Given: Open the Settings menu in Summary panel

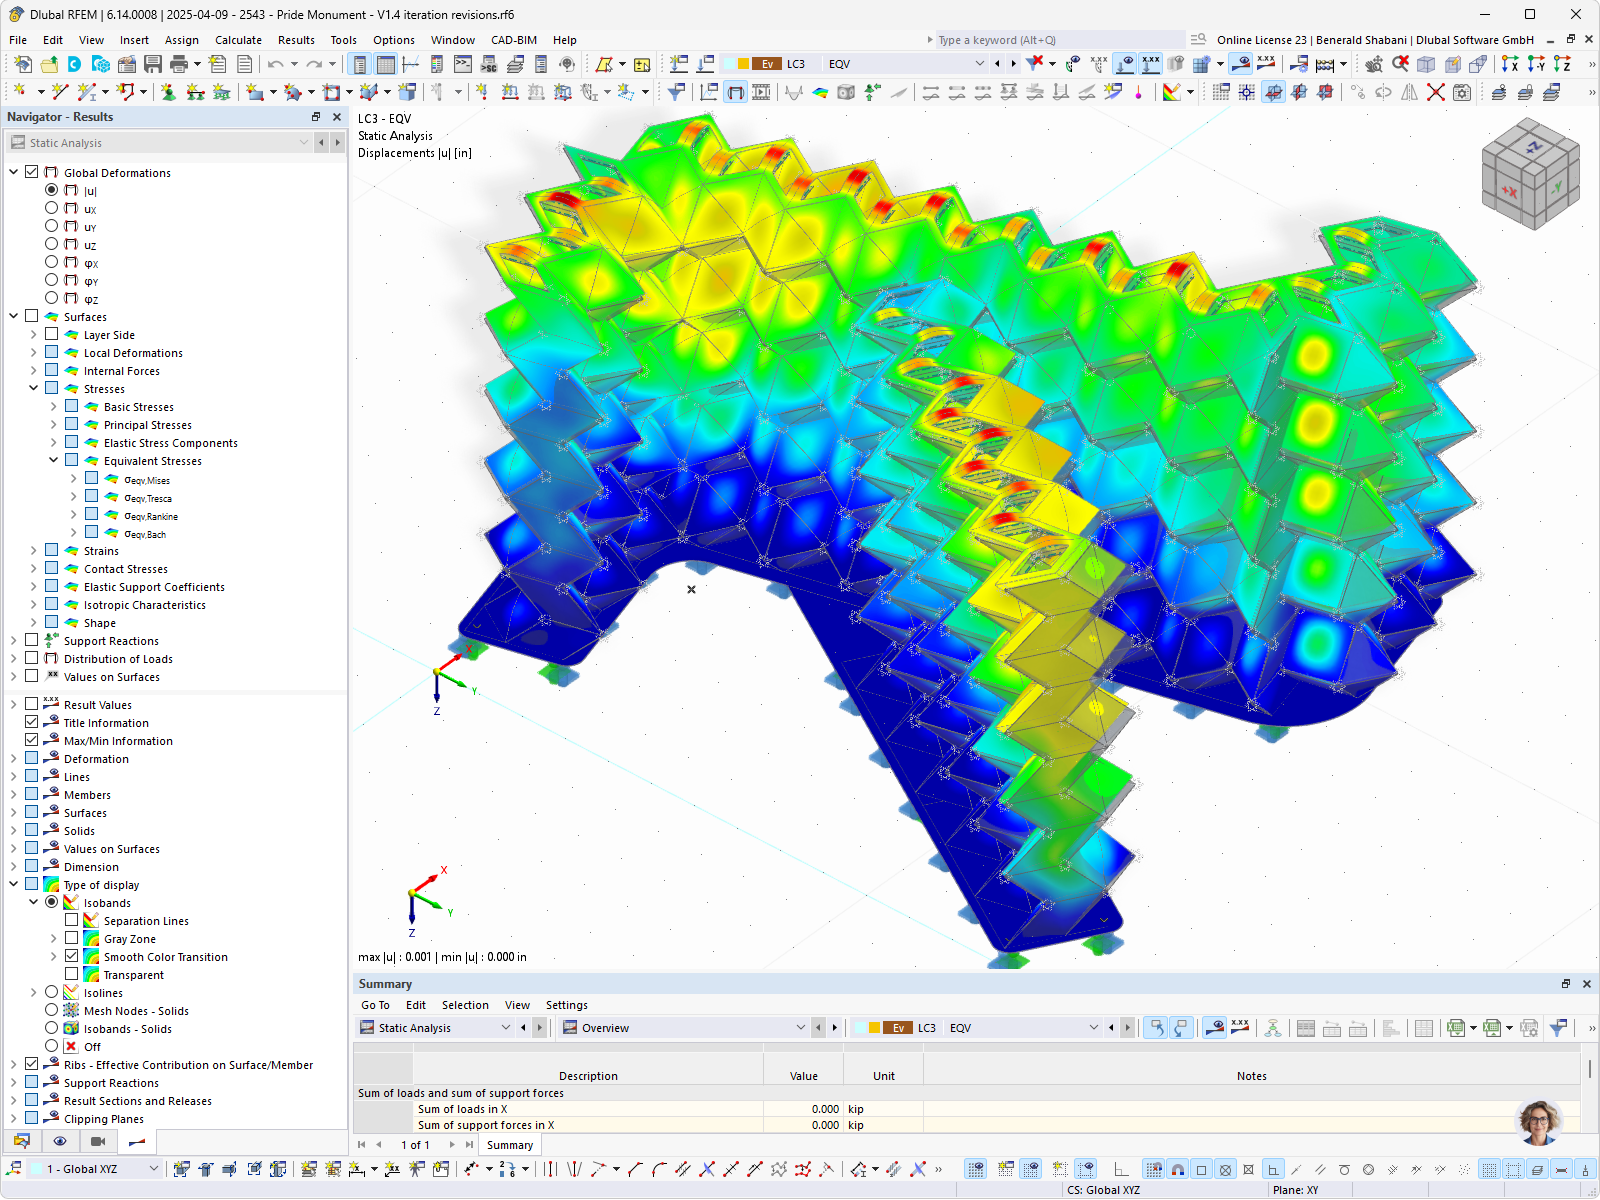Looking at the screenshot, I should coord(567,1005).
